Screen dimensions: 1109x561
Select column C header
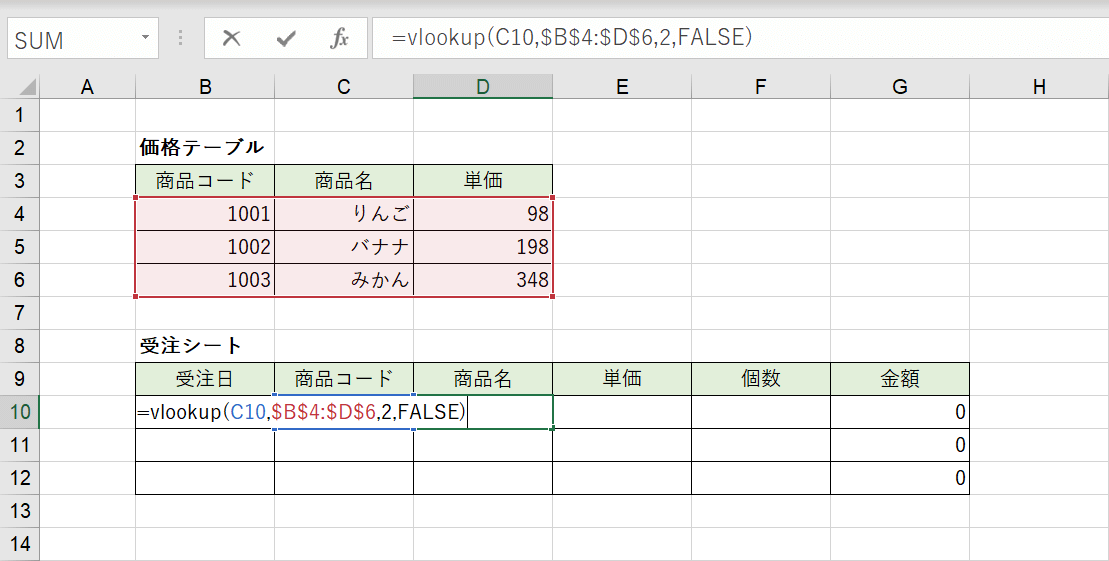point(344,87)
